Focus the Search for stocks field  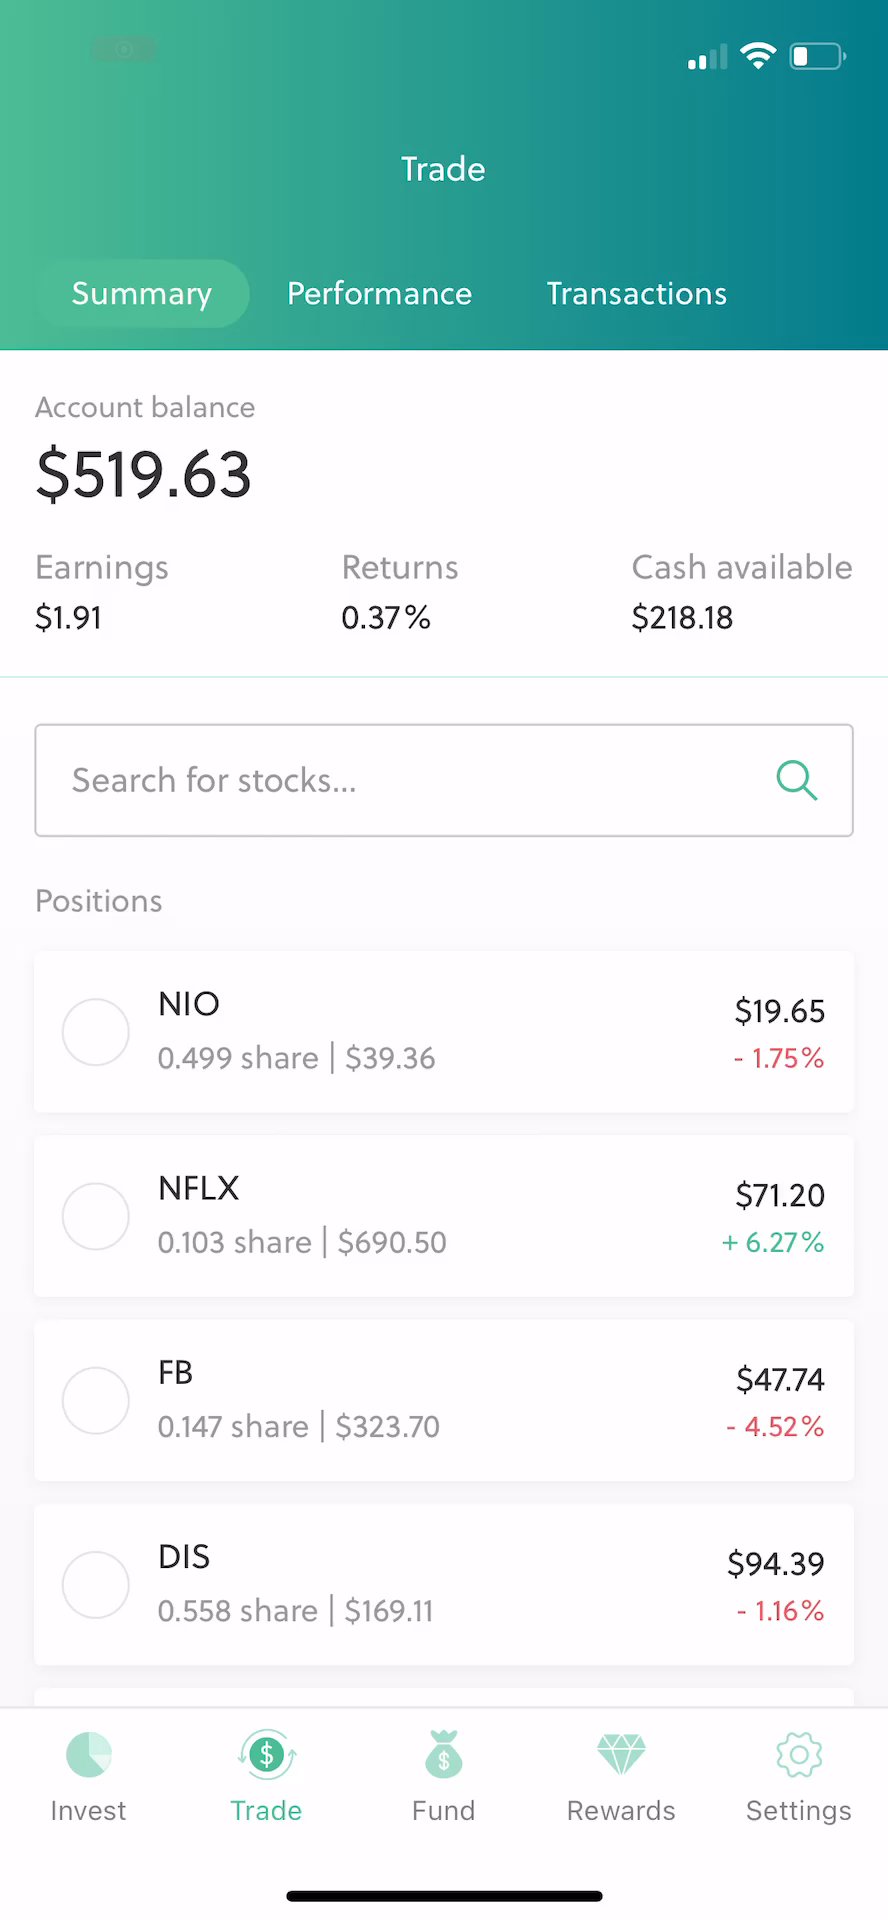[400, 780]
